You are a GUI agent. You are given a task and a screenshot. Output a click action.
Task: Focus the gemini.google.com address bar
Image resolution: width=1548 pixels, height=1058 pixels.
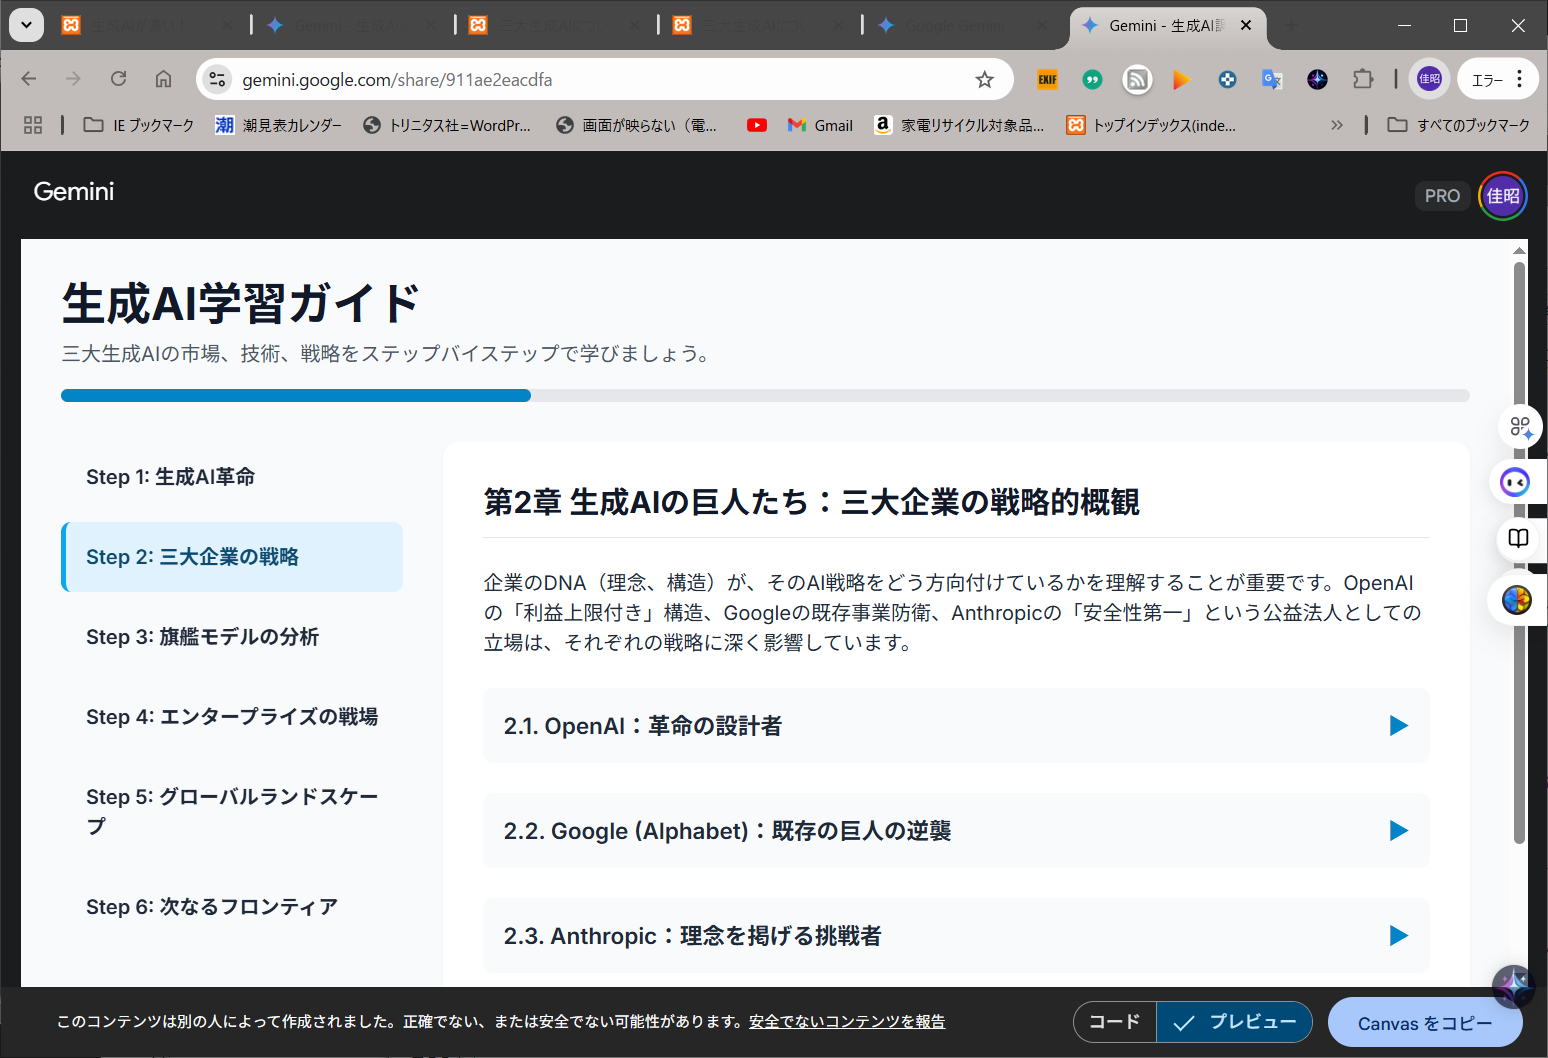coord(604,79)
